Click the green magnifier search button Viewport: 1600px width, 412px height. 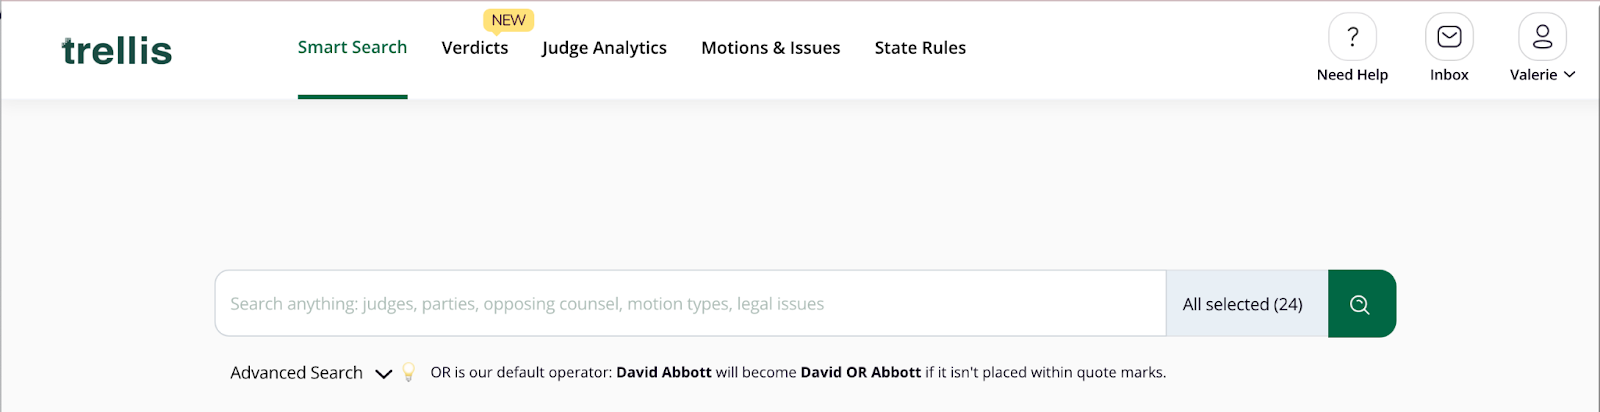point(1361,304)
